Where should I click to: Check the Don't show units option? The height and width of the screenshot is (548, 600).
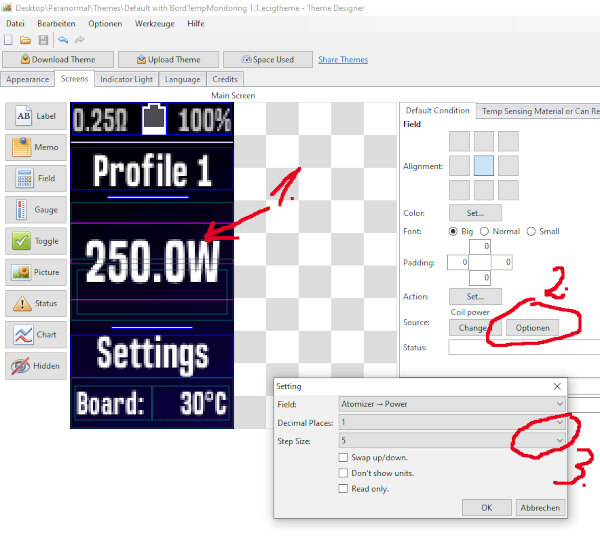(x=345, y=473)
